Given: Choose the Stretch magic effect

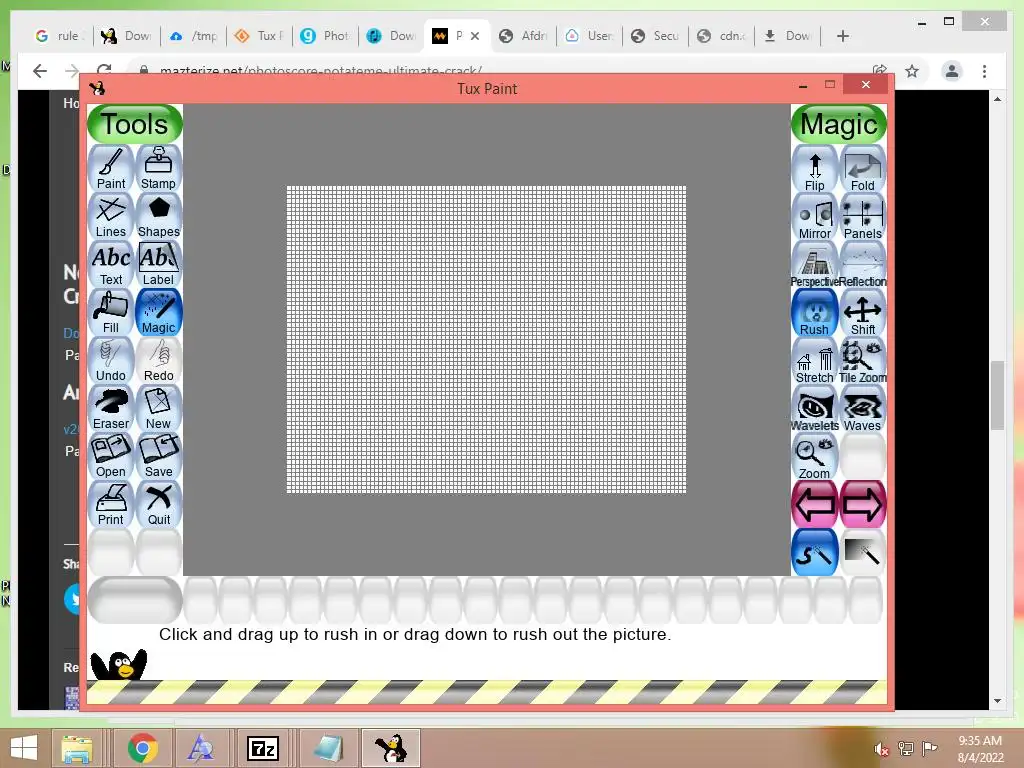Looking at the screenshot, I should click(814, 362).
